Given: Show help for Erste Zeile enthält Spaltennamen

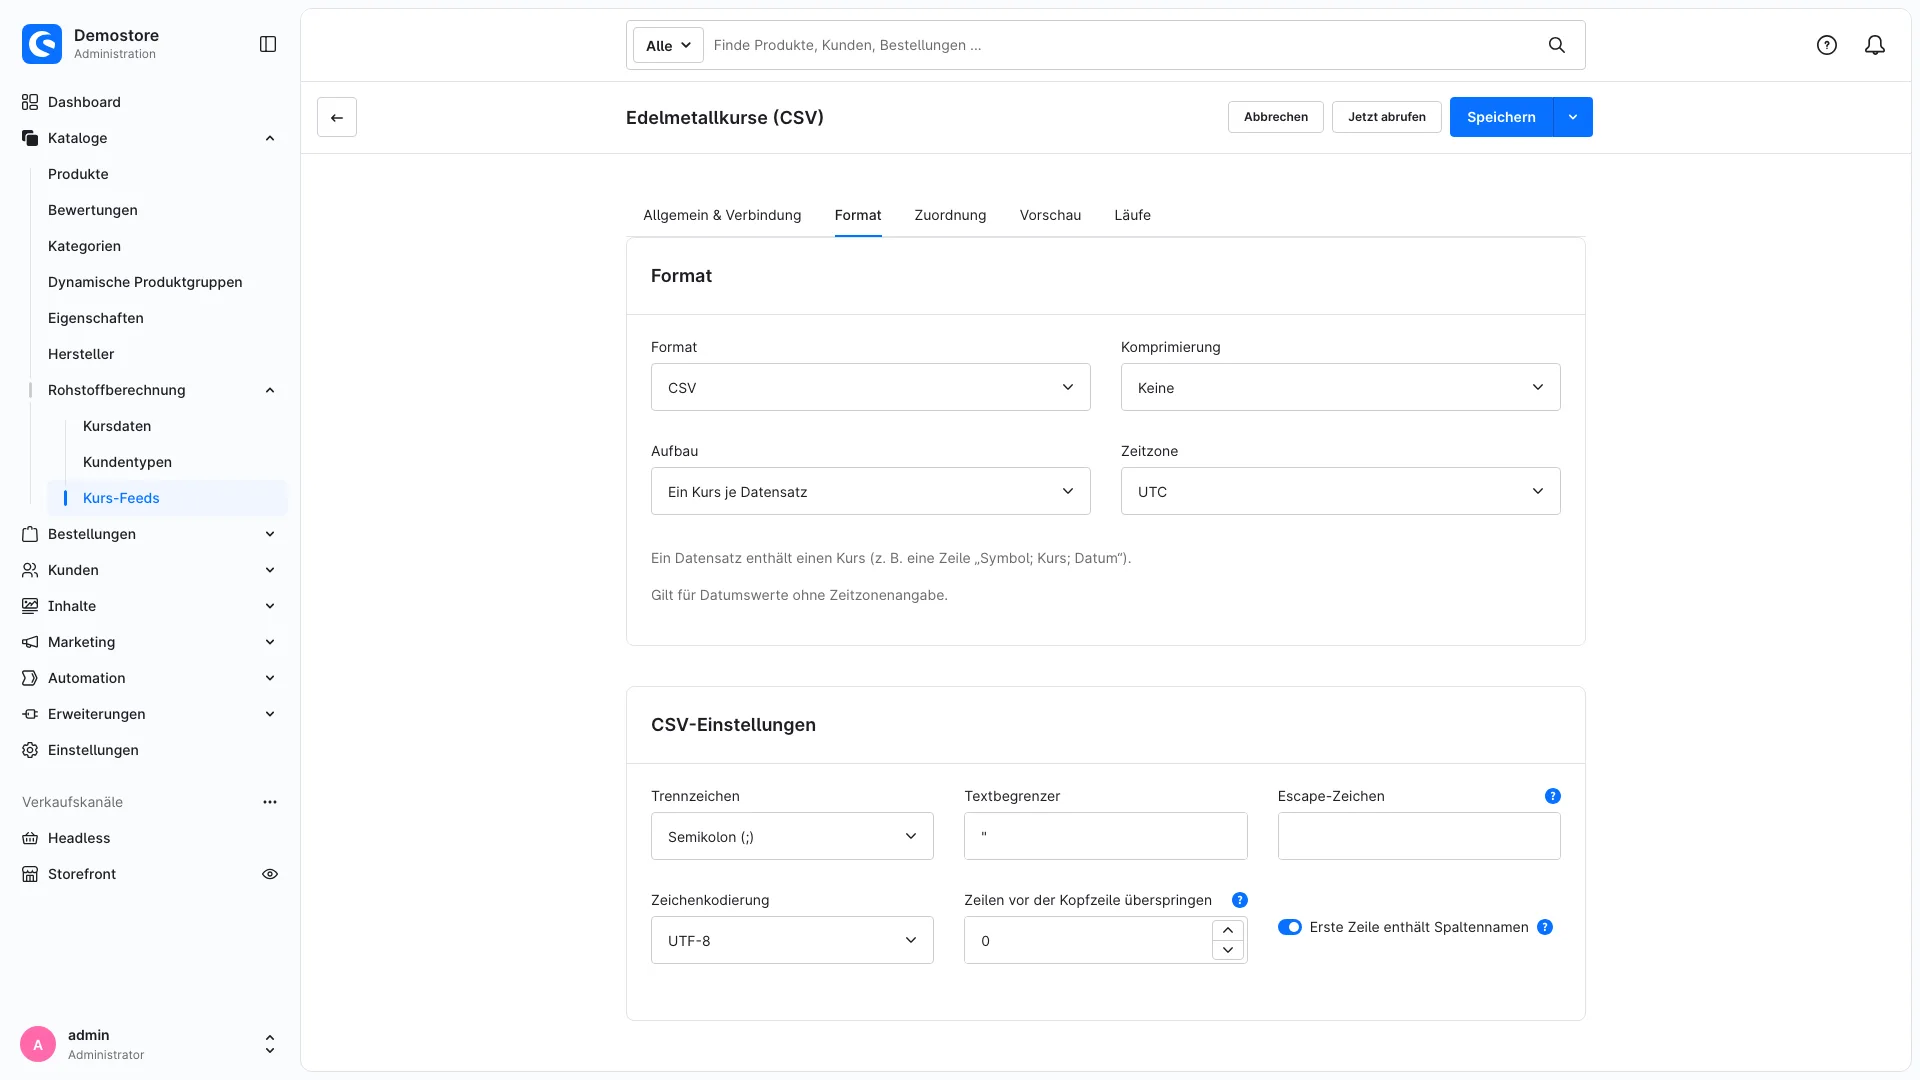Looking at the screenshot, I should point(1545,927).
